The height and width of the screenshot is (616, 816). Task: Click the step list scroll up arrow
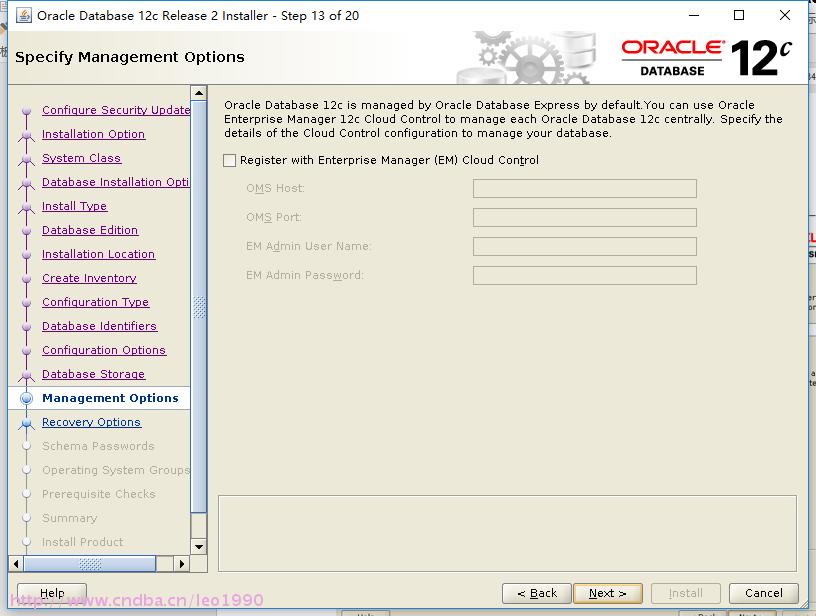pyautogui.click(x=199, y=93)
